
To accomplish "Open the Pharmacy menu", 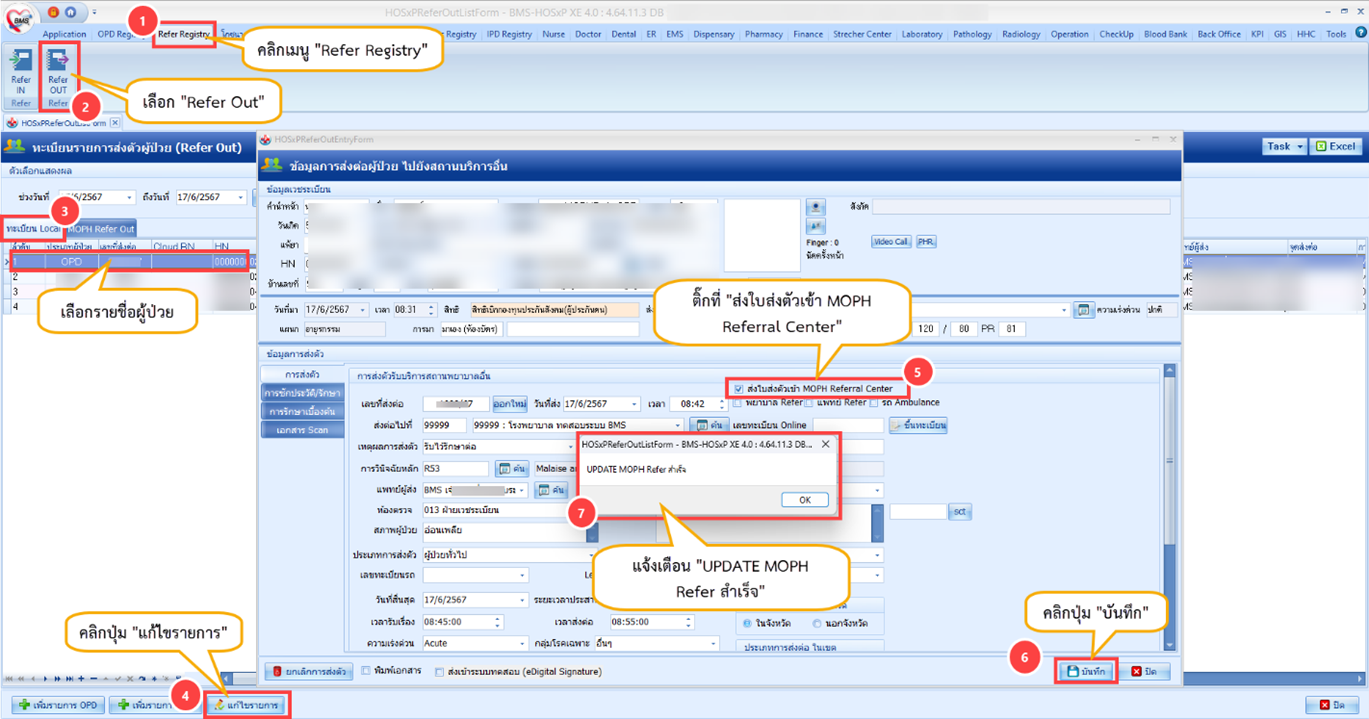I will coord(764,34).
